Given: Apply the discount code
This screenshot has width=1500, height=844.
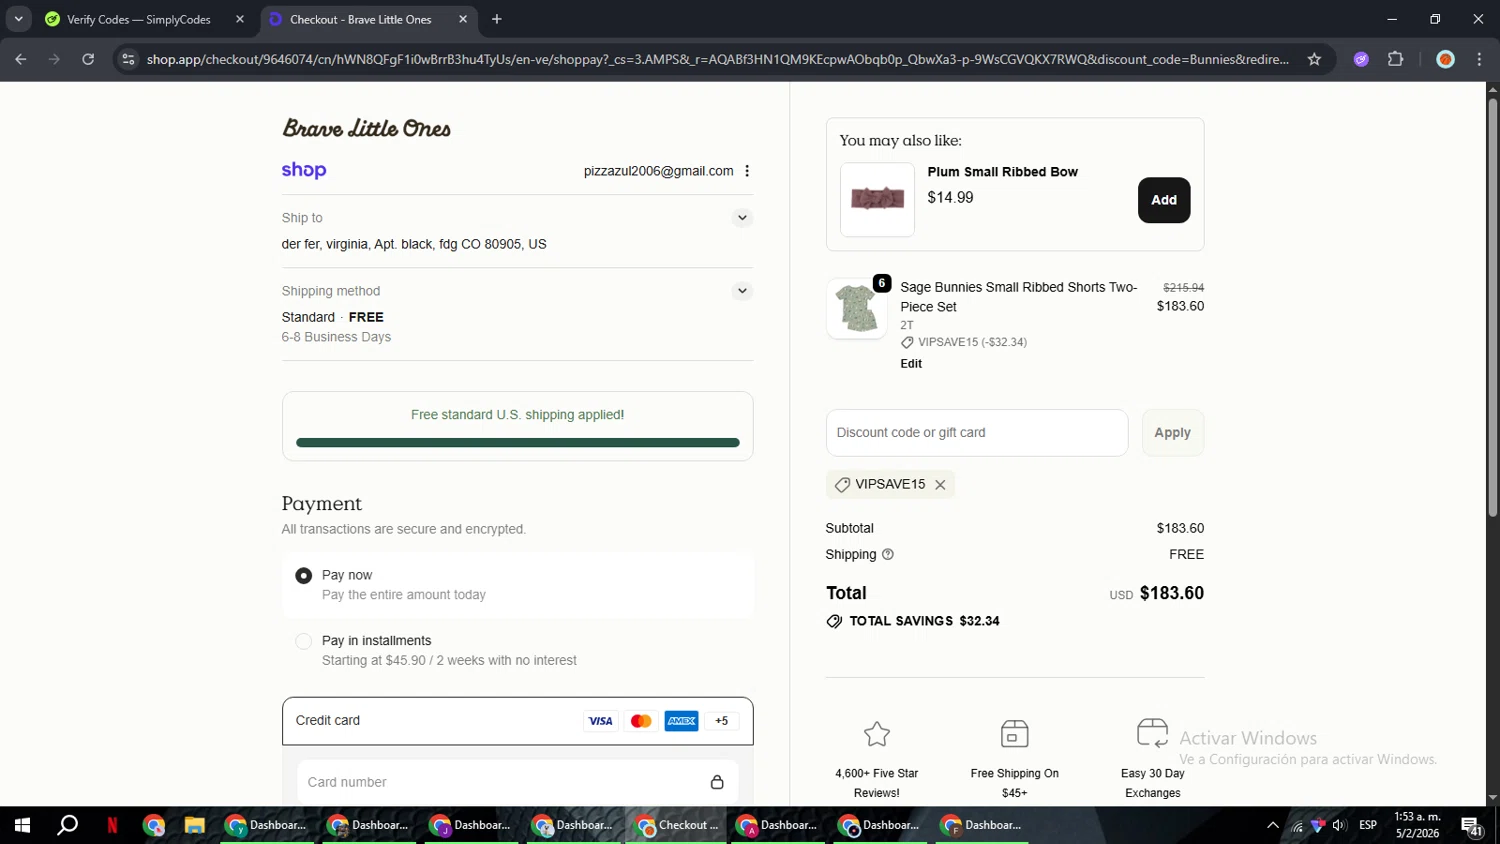Looking at the screenshot, I should click(x=1172, y=433).
